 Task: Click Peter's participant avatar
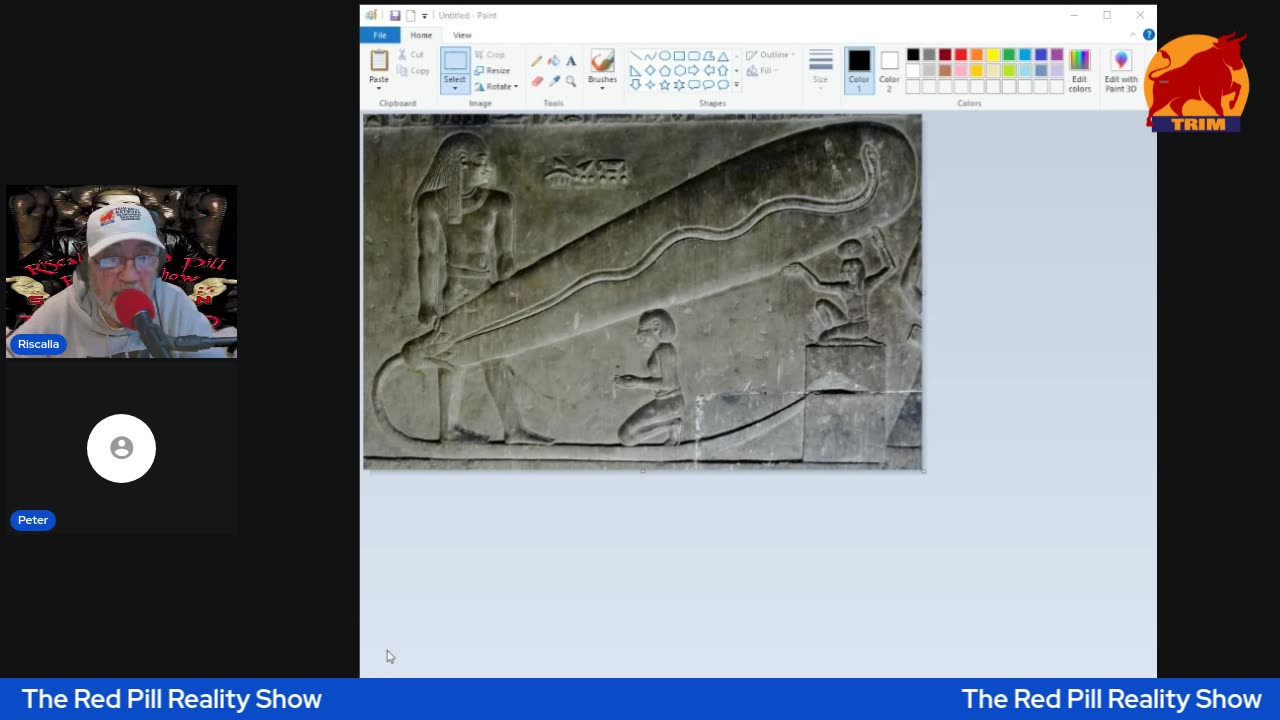[x=121, y=448]
